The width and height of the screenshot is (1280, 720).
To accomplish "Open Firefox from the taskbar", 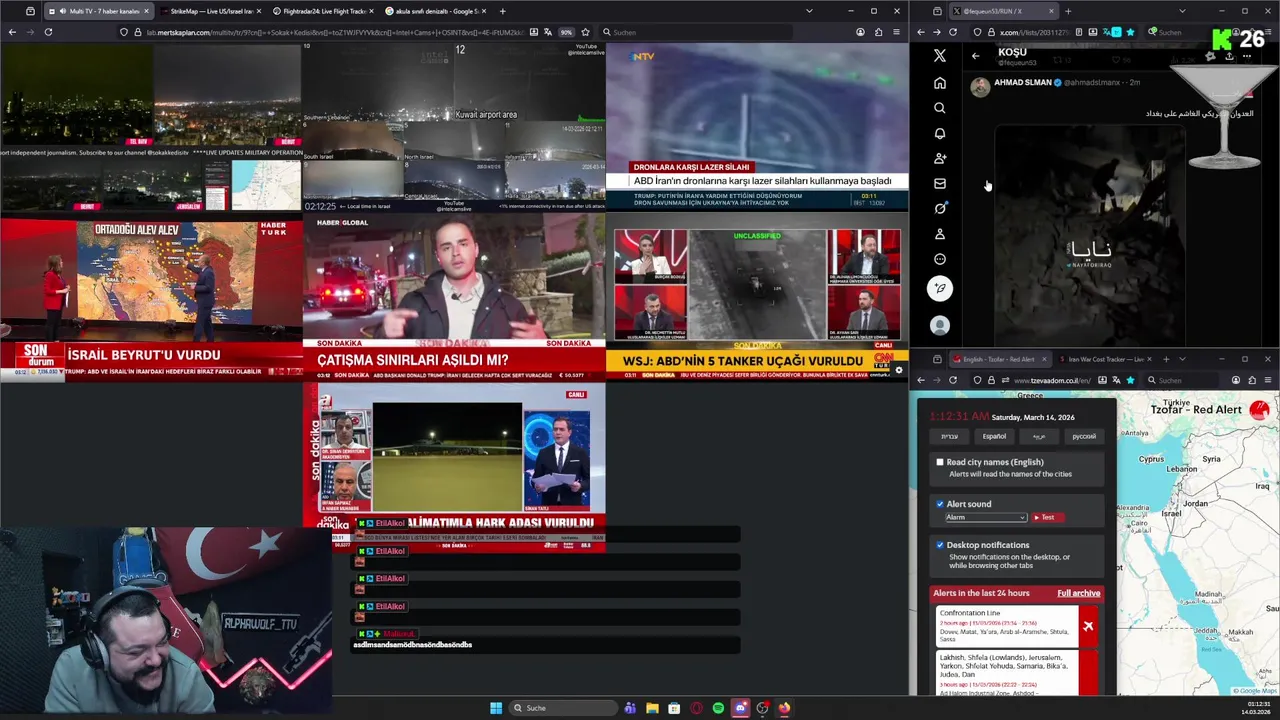I will [784, 708].
